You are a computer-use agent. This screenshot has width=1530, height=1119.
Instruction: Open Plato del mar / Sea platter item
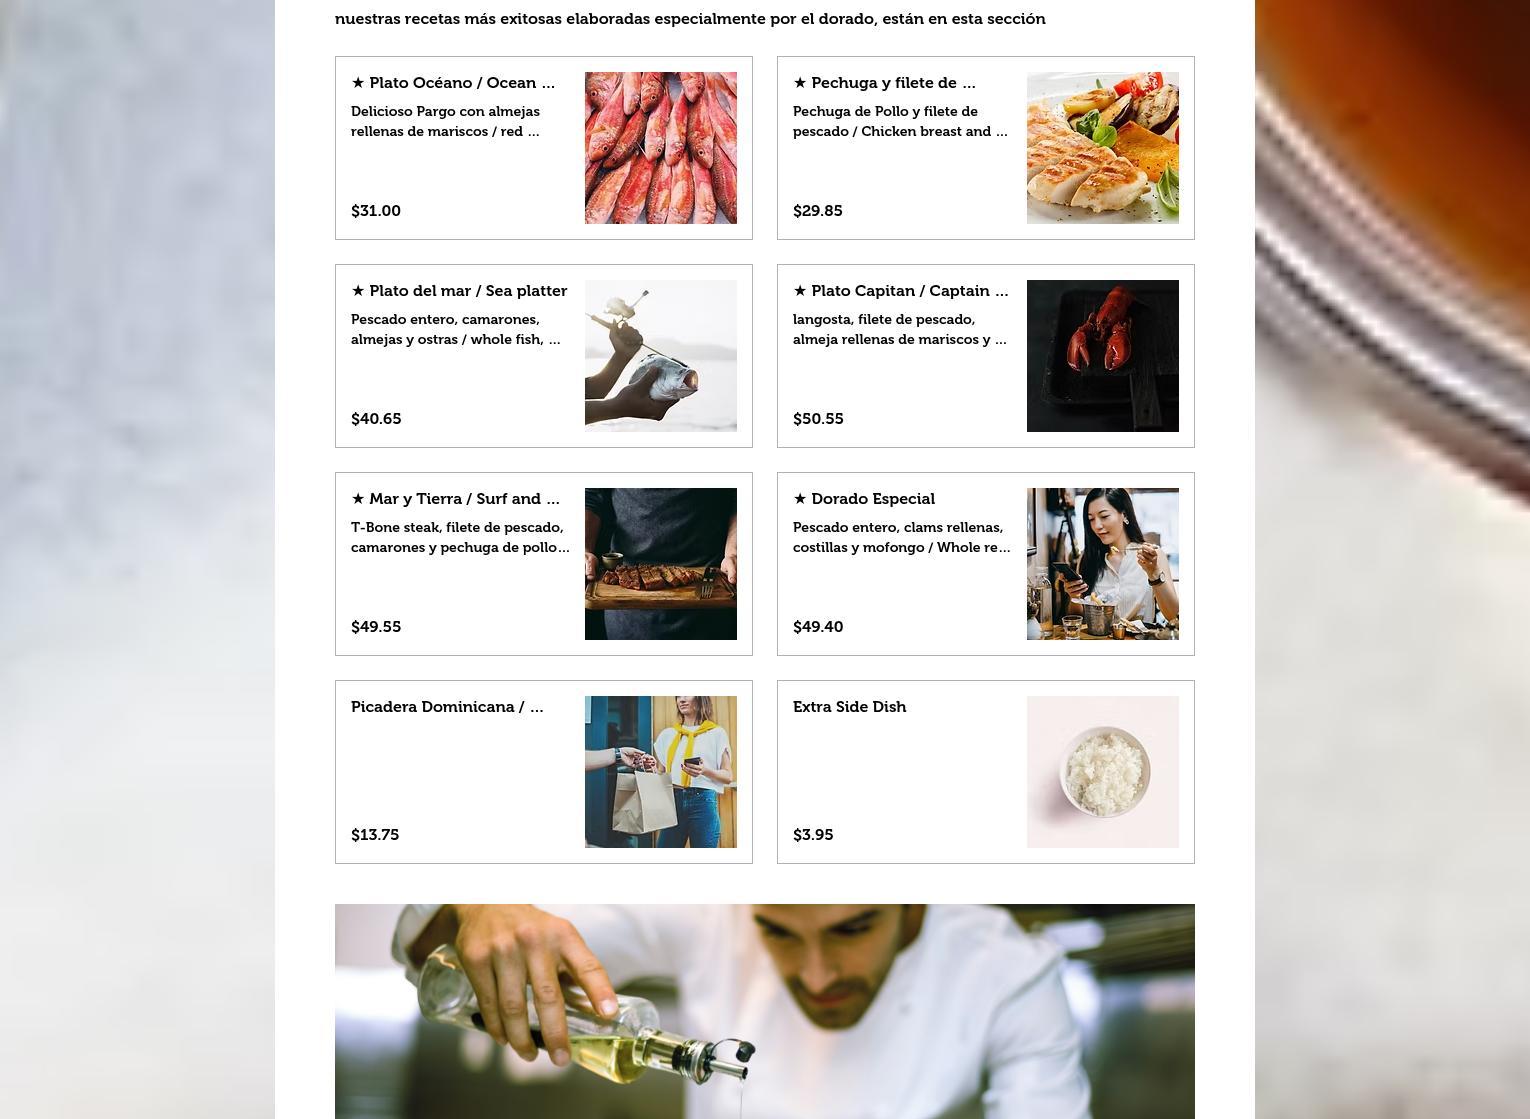459,291
